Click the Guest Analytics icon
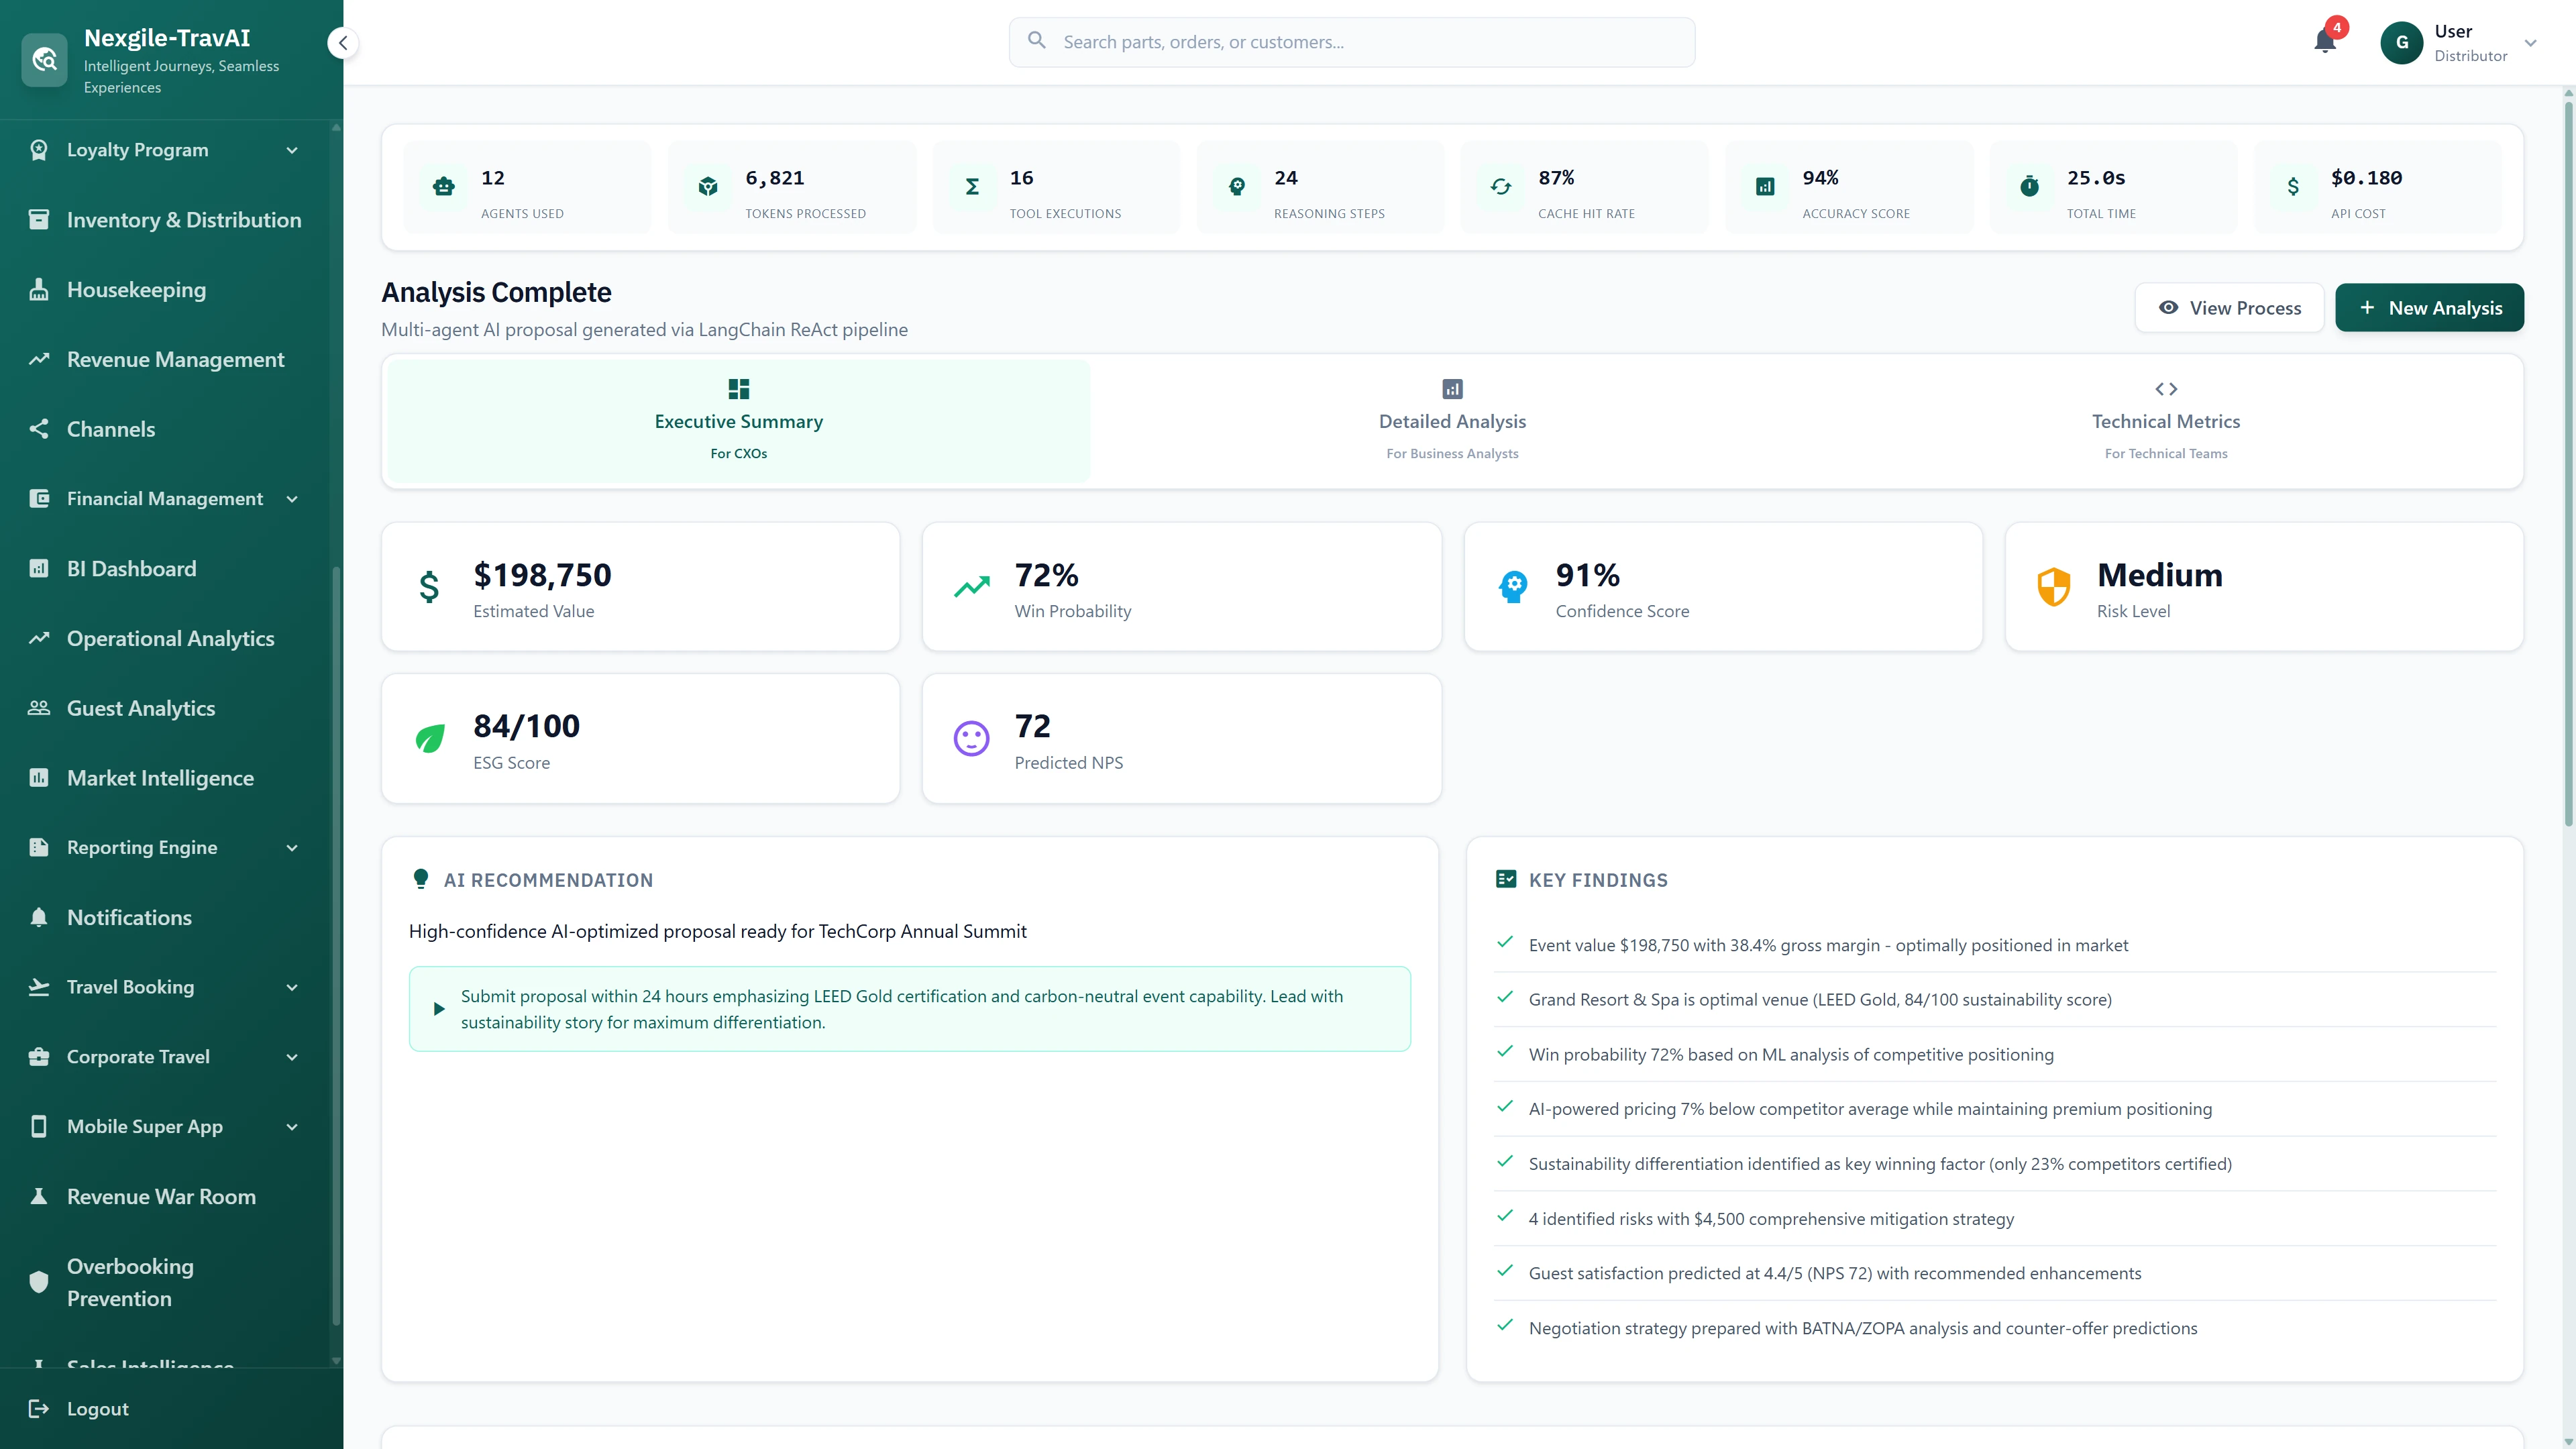The image size is (2576, 1449). [39, 707]
